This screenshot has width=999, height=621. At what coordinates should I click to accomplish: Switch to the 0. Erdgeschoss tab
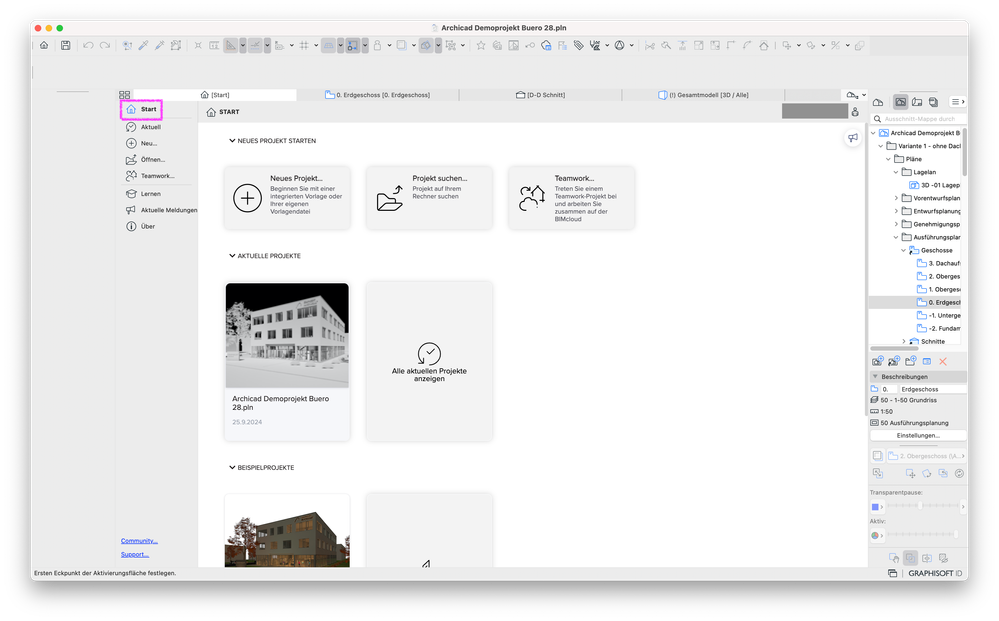coord(377,95)
